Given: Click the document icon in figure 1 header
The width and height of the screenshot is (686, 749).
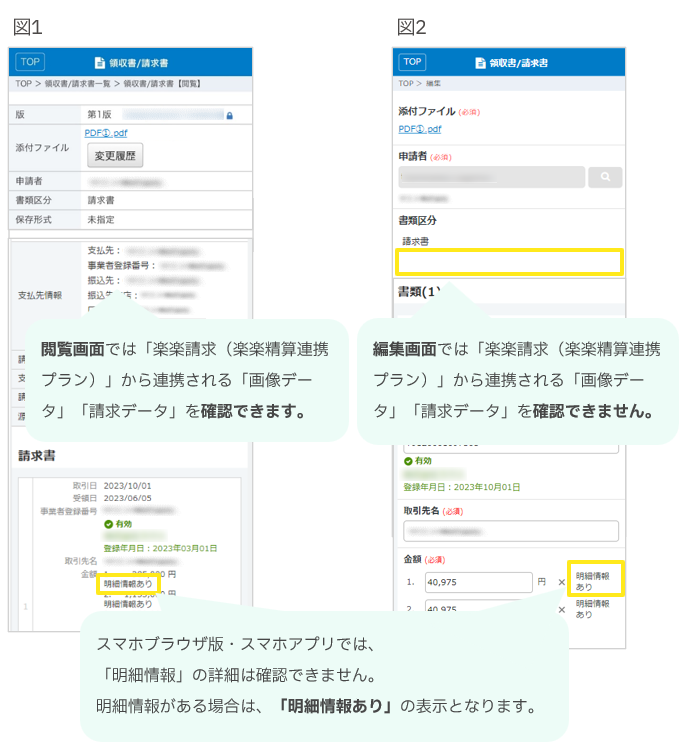Looking at the screenshot, I should tap(100, 63).
